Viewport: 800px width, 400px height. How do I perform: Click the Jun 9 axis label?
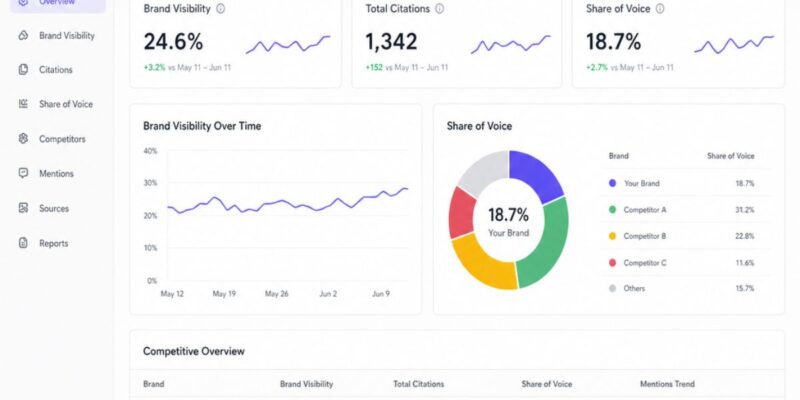381,294
